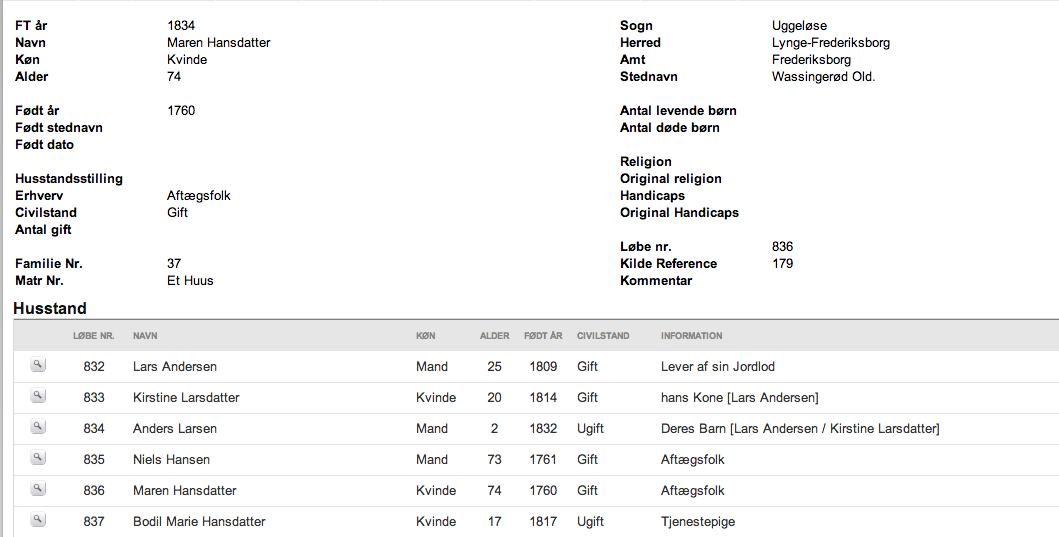Click the Civilstand column header
This screenshot has width=1059, height=537.
click(603, 336)
